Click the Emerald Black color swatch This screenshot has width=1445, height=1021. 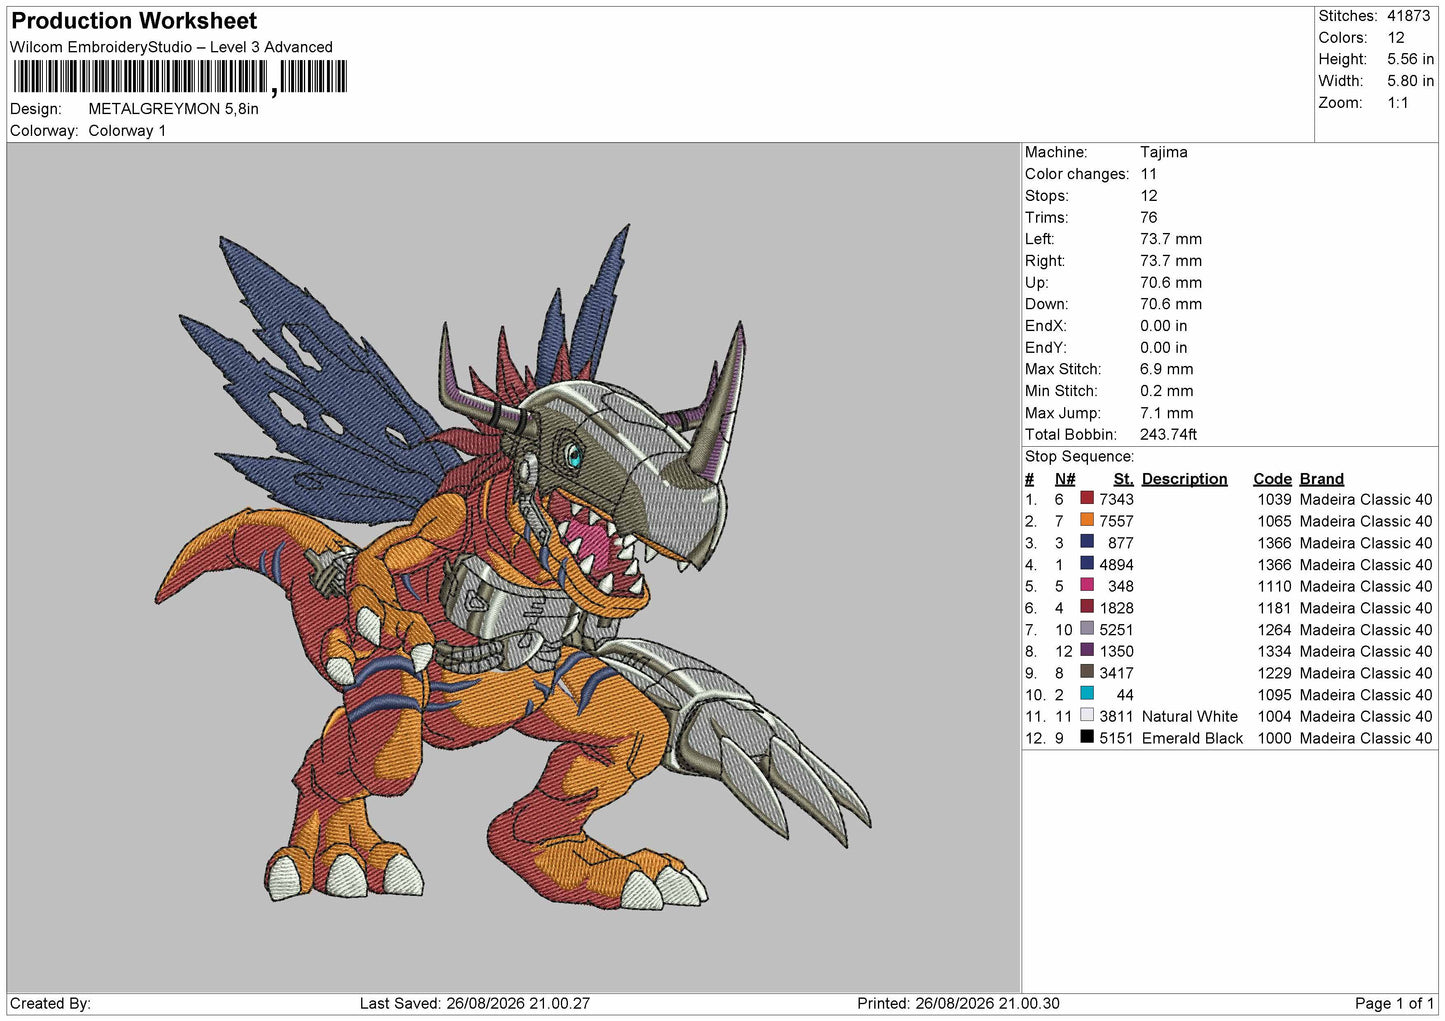pos(1087,737)
